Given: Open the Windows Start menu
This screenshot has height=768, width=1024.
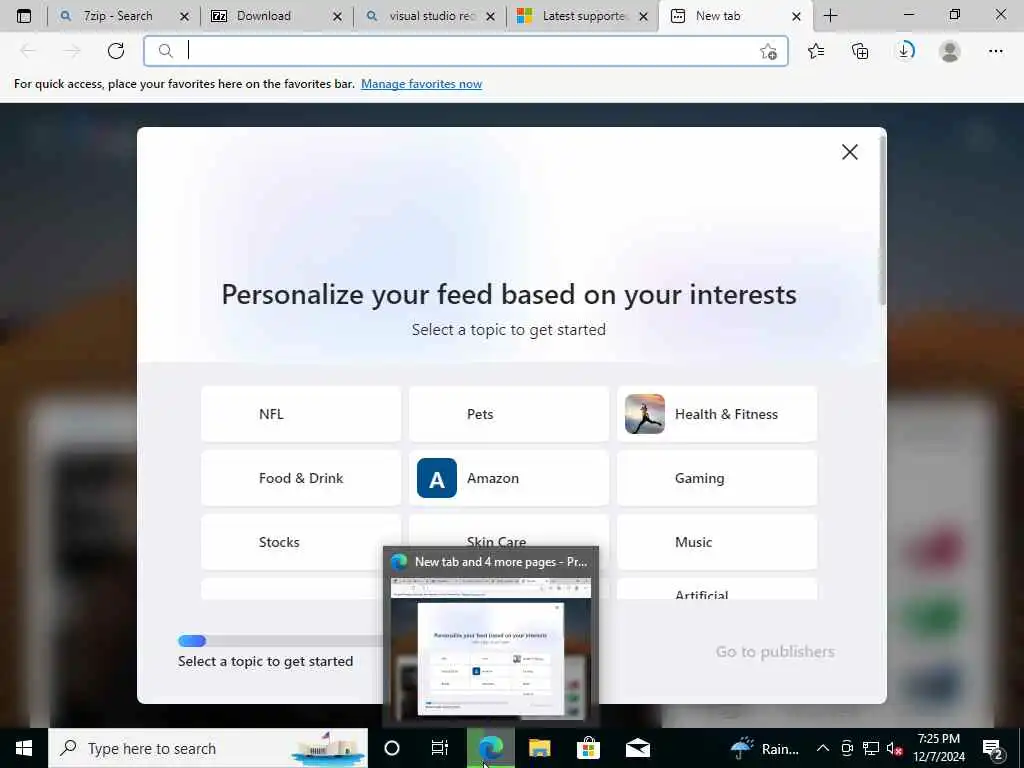Looking at the screenshot, I should [24, 748].
